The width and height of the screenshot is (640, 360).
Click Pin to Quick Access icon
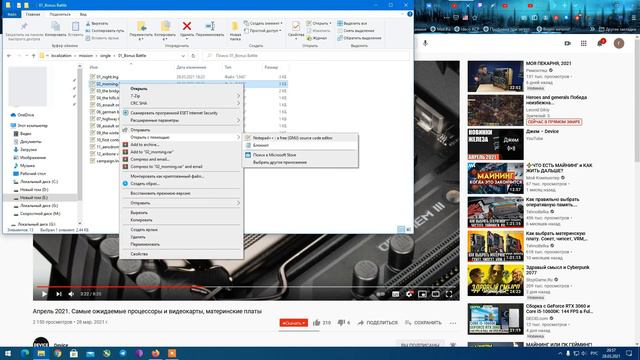[x=24, y=27]
